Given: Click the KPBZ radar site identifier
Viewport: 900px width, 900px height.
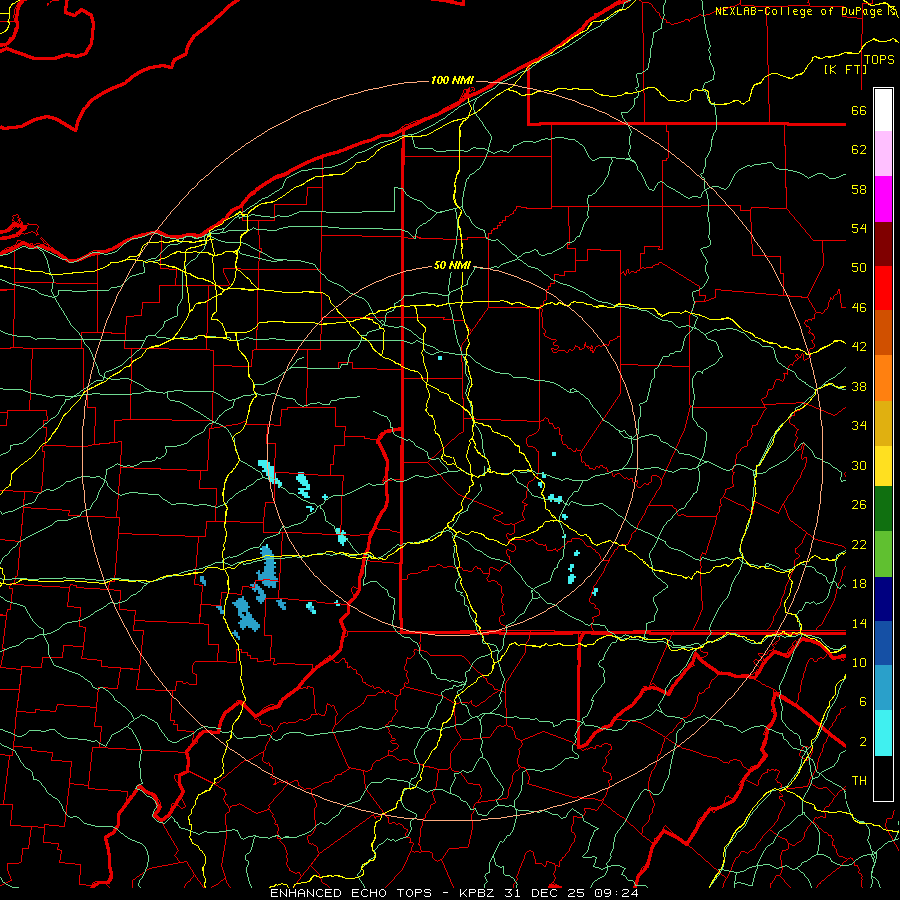Looking at the screenshot, I should click(479, 893).
